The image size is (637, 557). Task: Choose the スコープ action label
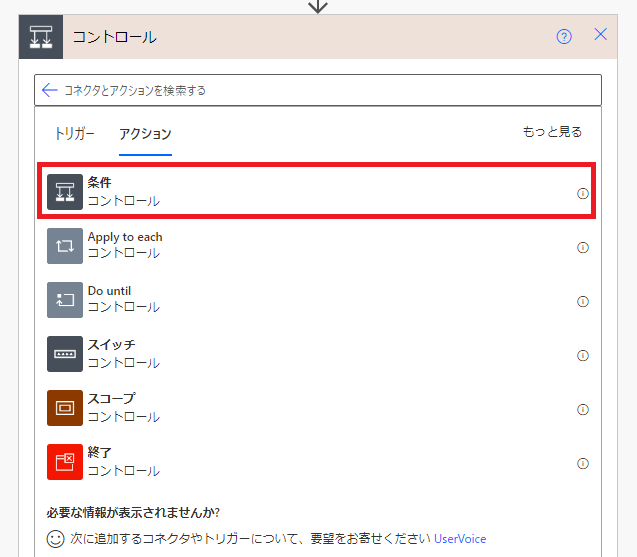pos(112,399)
